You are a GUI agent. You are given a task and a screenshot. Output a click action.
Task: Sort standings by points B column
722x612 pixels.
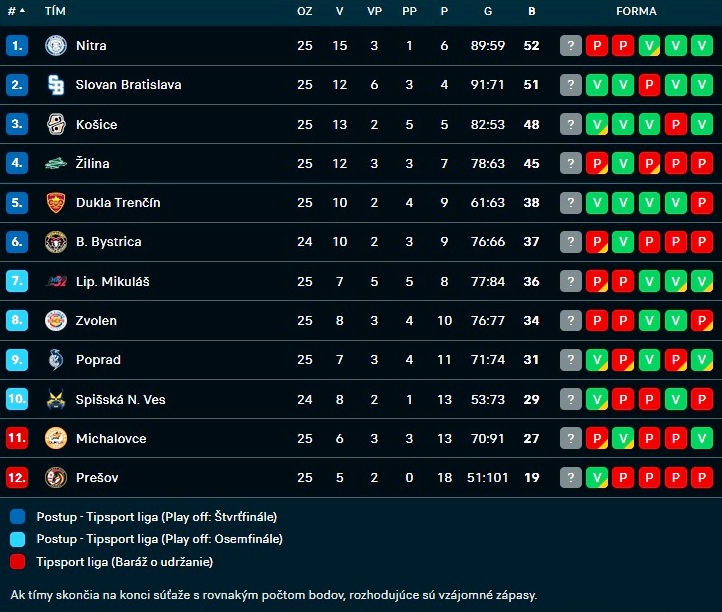[532, 11]
